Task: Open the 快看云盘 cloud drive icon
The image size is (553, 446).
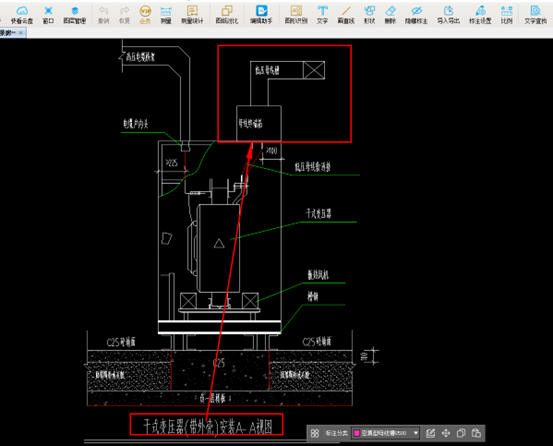Action: [x=22, y=15]
